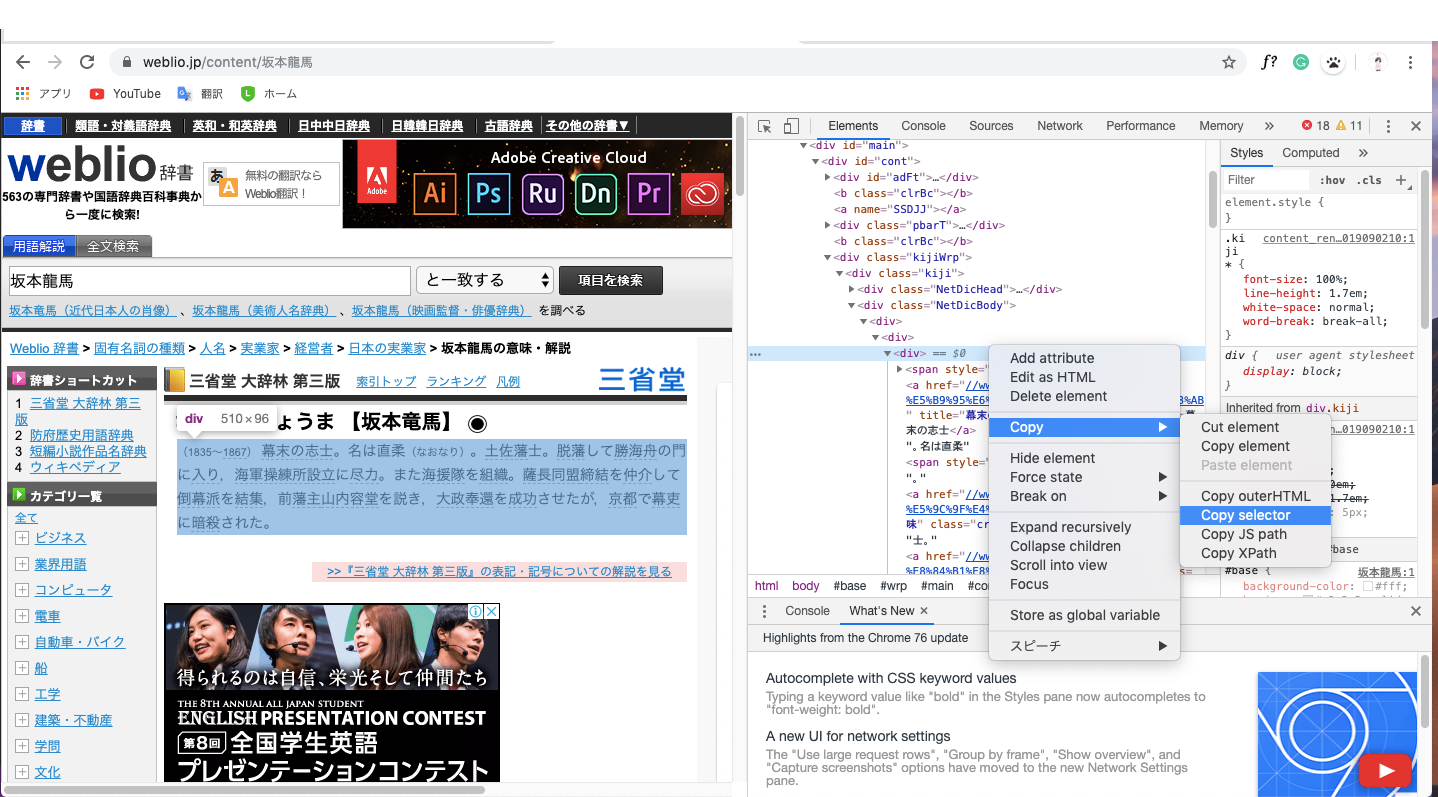
Task: Add new style rule with plus icon
Action: pos(1401,180)
